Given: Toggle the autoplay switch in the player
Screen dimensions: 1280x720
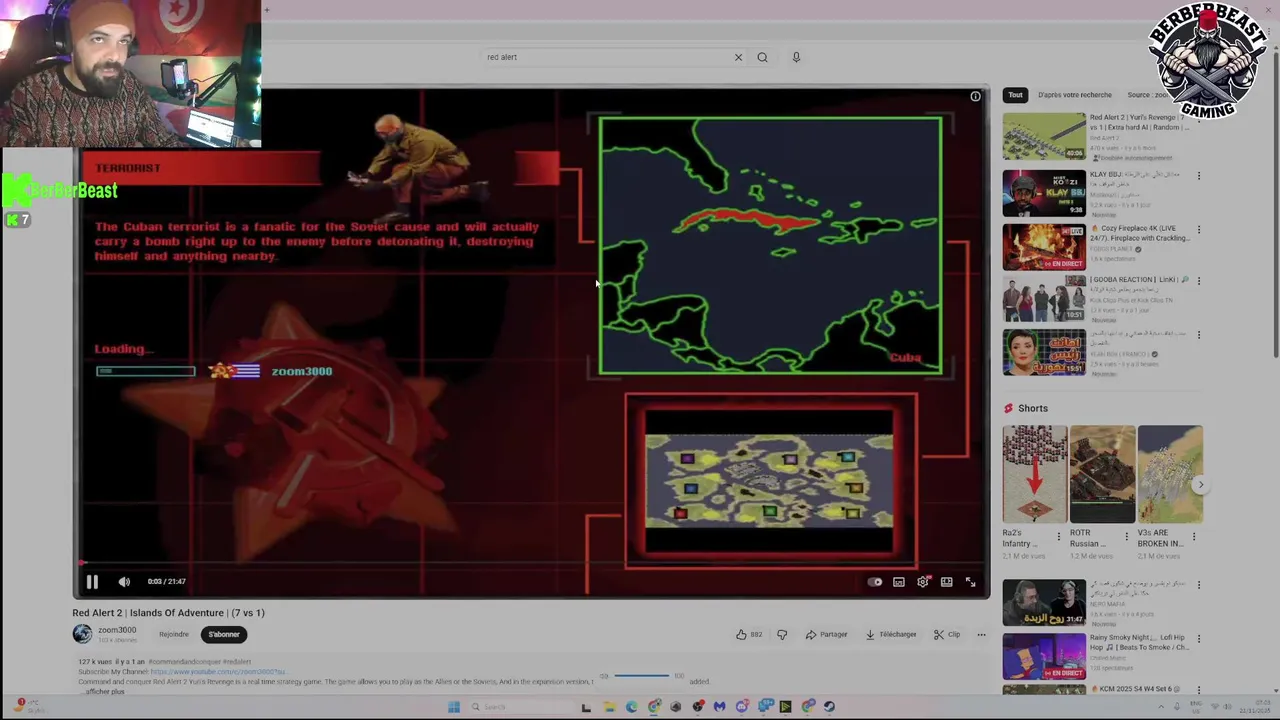Looking at the screenshot, I should pyautogui.click(x=875, y=582).
